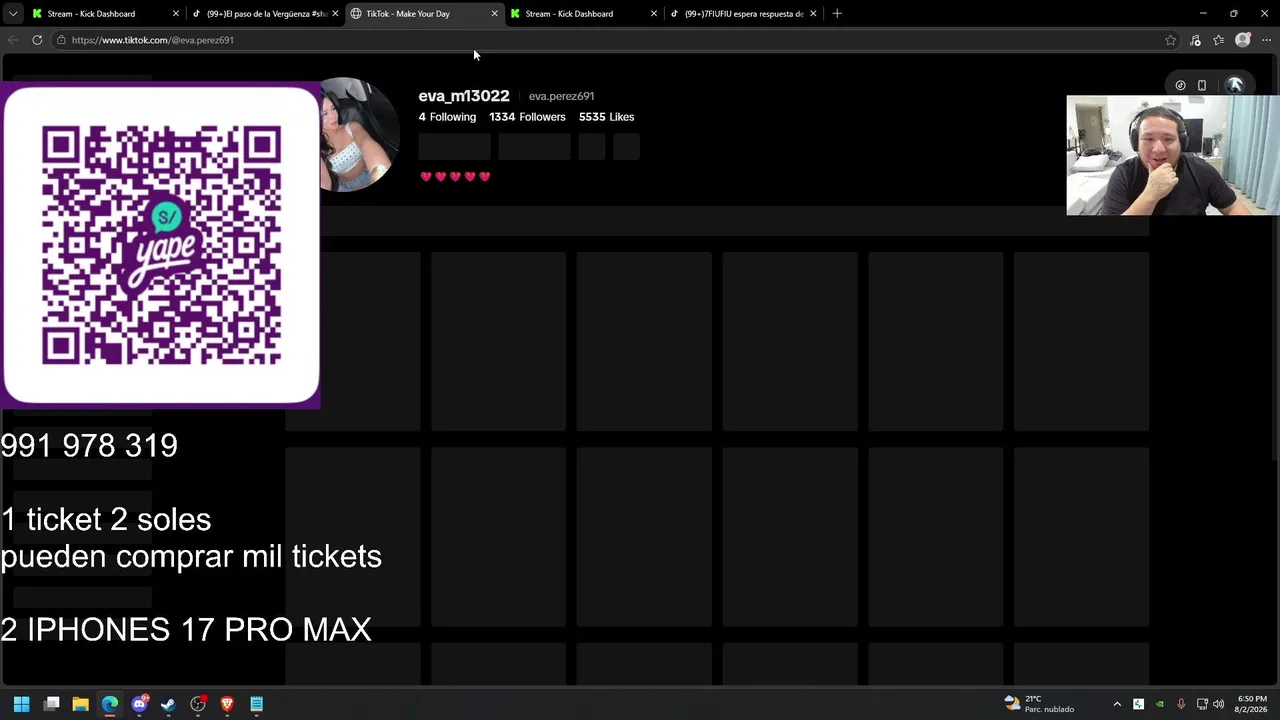Viewport: 1280px width, 720px height.
Task: Add this page to favorites star
Action: point(1171,40)
